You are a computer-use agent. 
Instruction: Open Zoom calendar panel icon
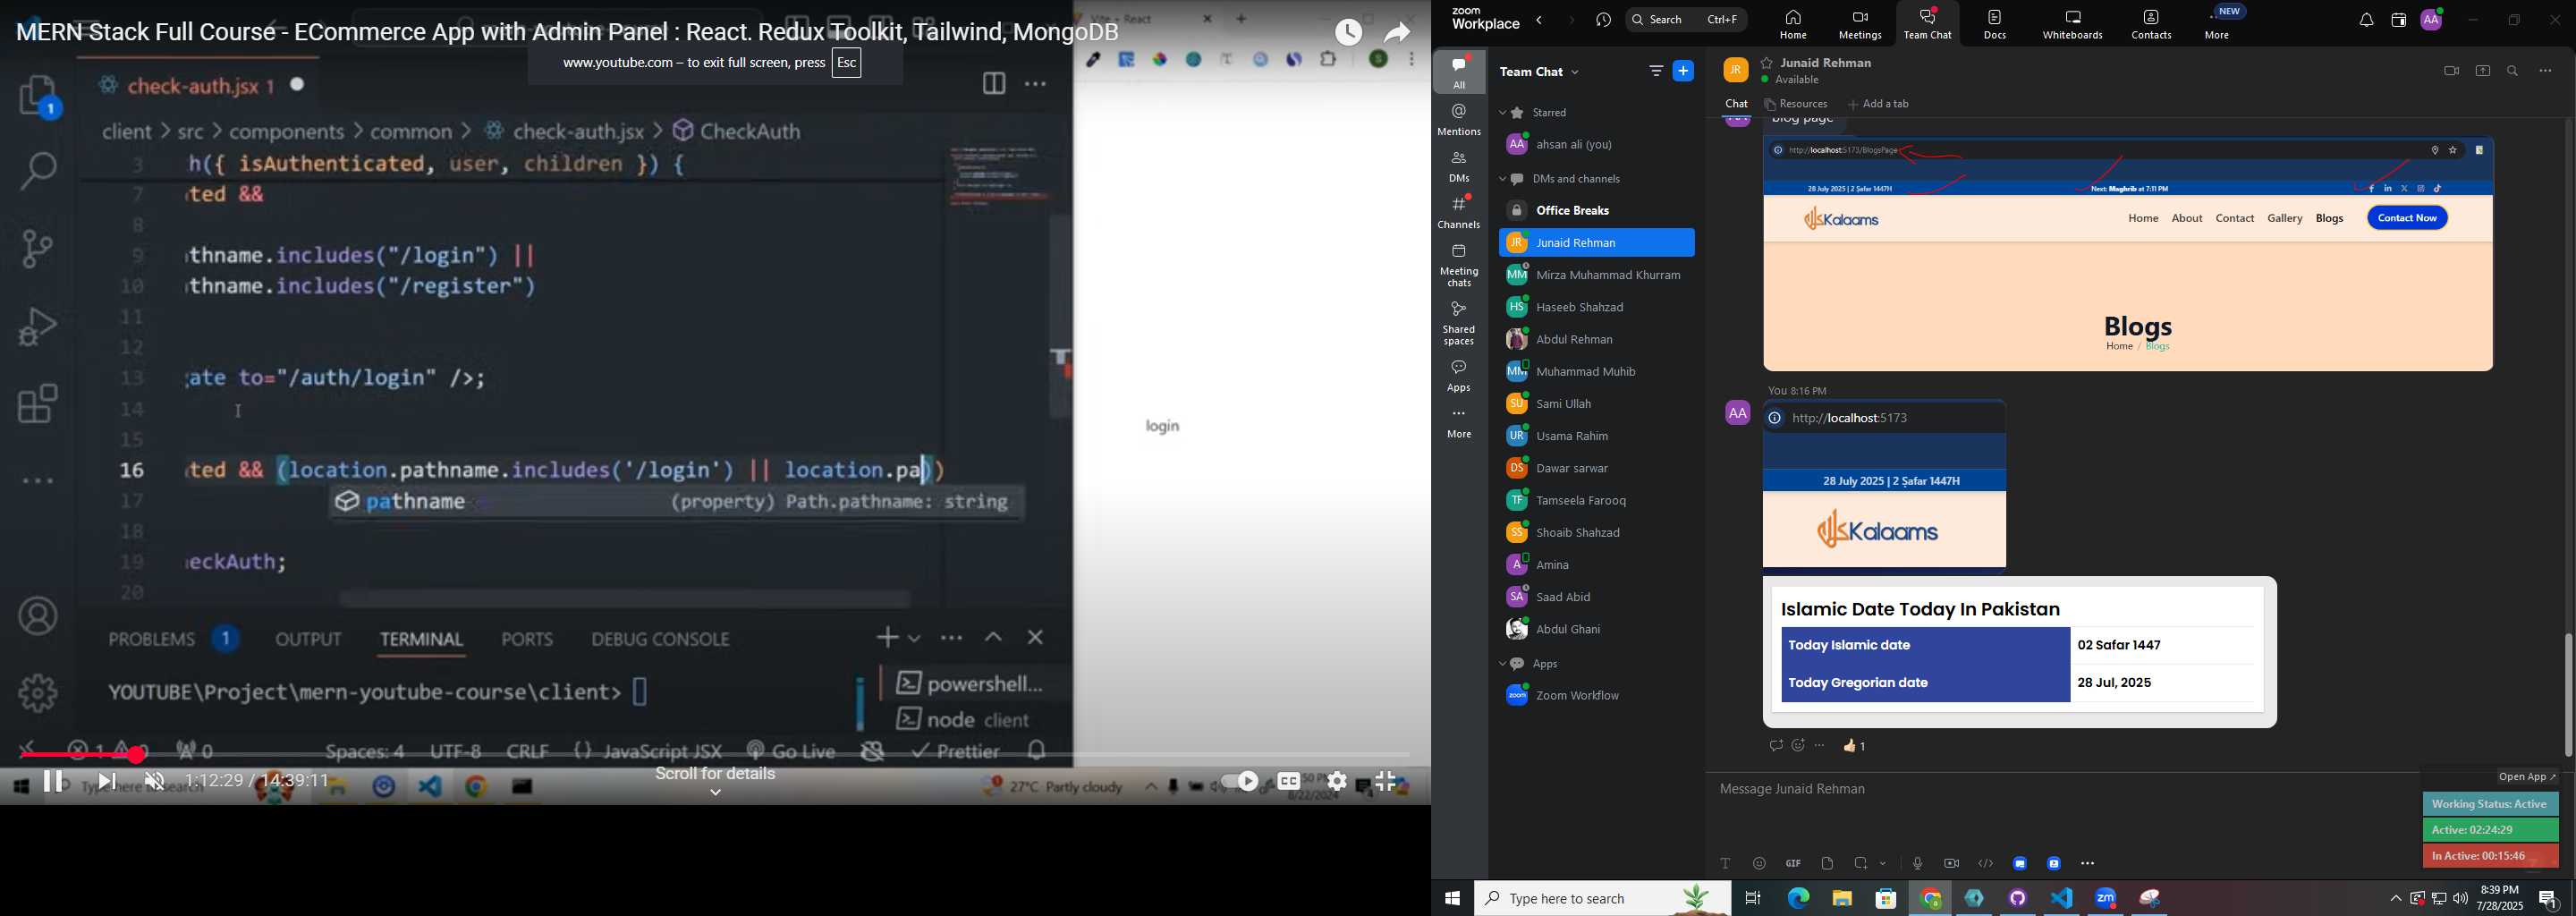tap(2398, 20)
